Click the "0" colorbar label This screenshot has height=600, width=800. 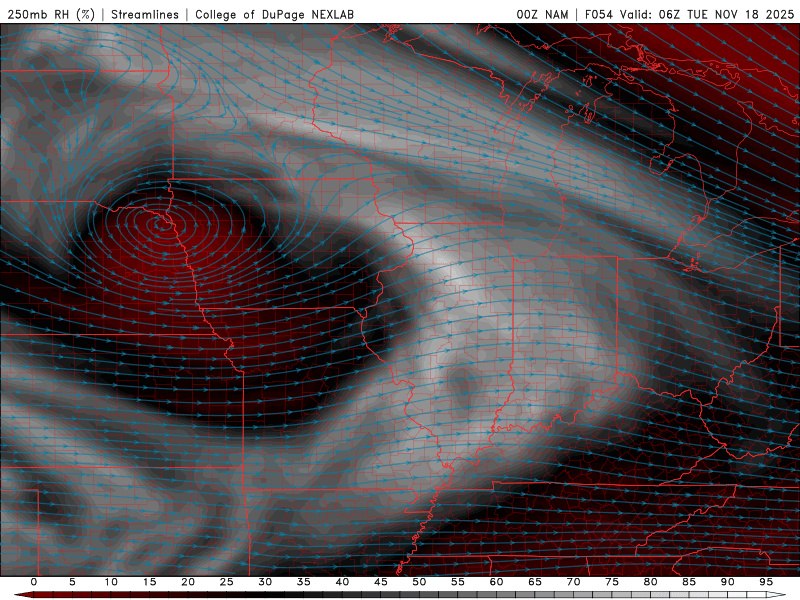click(34, 582)
